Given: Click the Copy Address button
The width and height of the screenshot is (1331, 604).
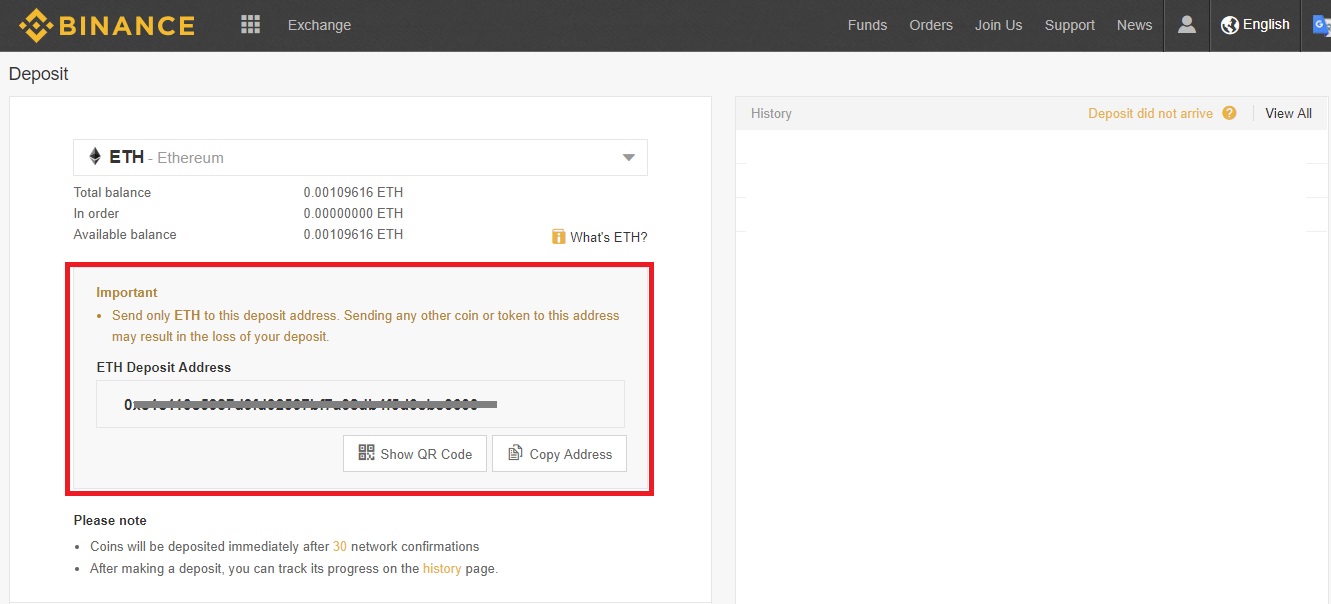Looking at the screenshot, I should (560, 453).
